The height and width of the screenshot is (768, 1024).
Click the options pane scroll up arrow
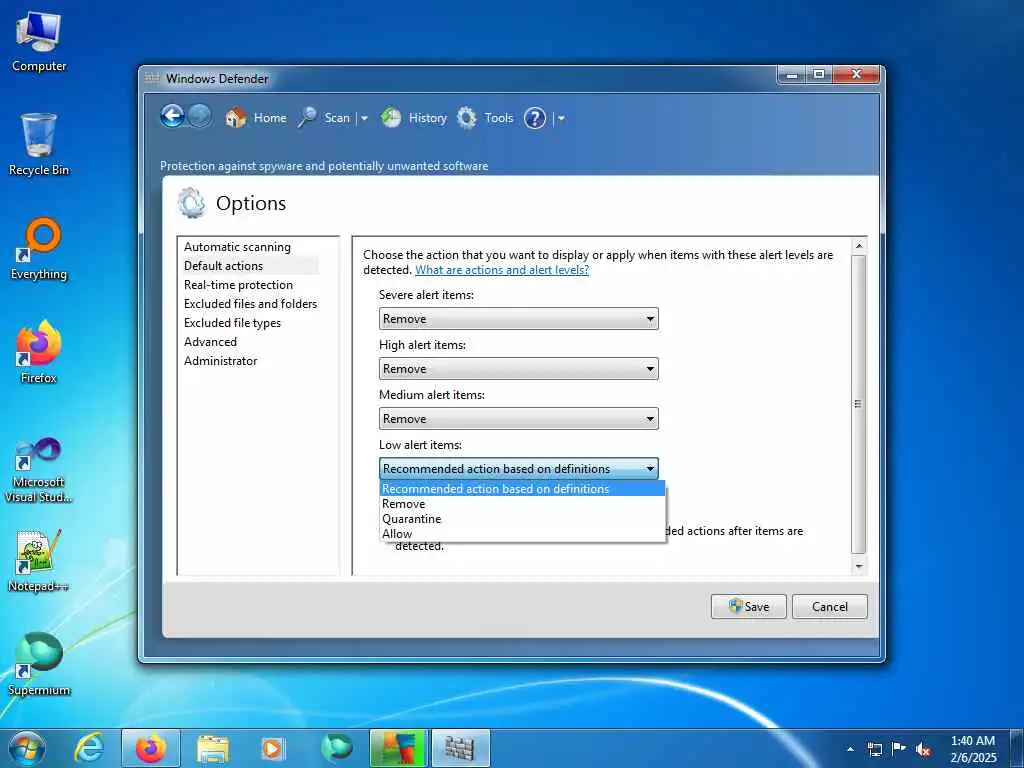click(x=859, y=246)
